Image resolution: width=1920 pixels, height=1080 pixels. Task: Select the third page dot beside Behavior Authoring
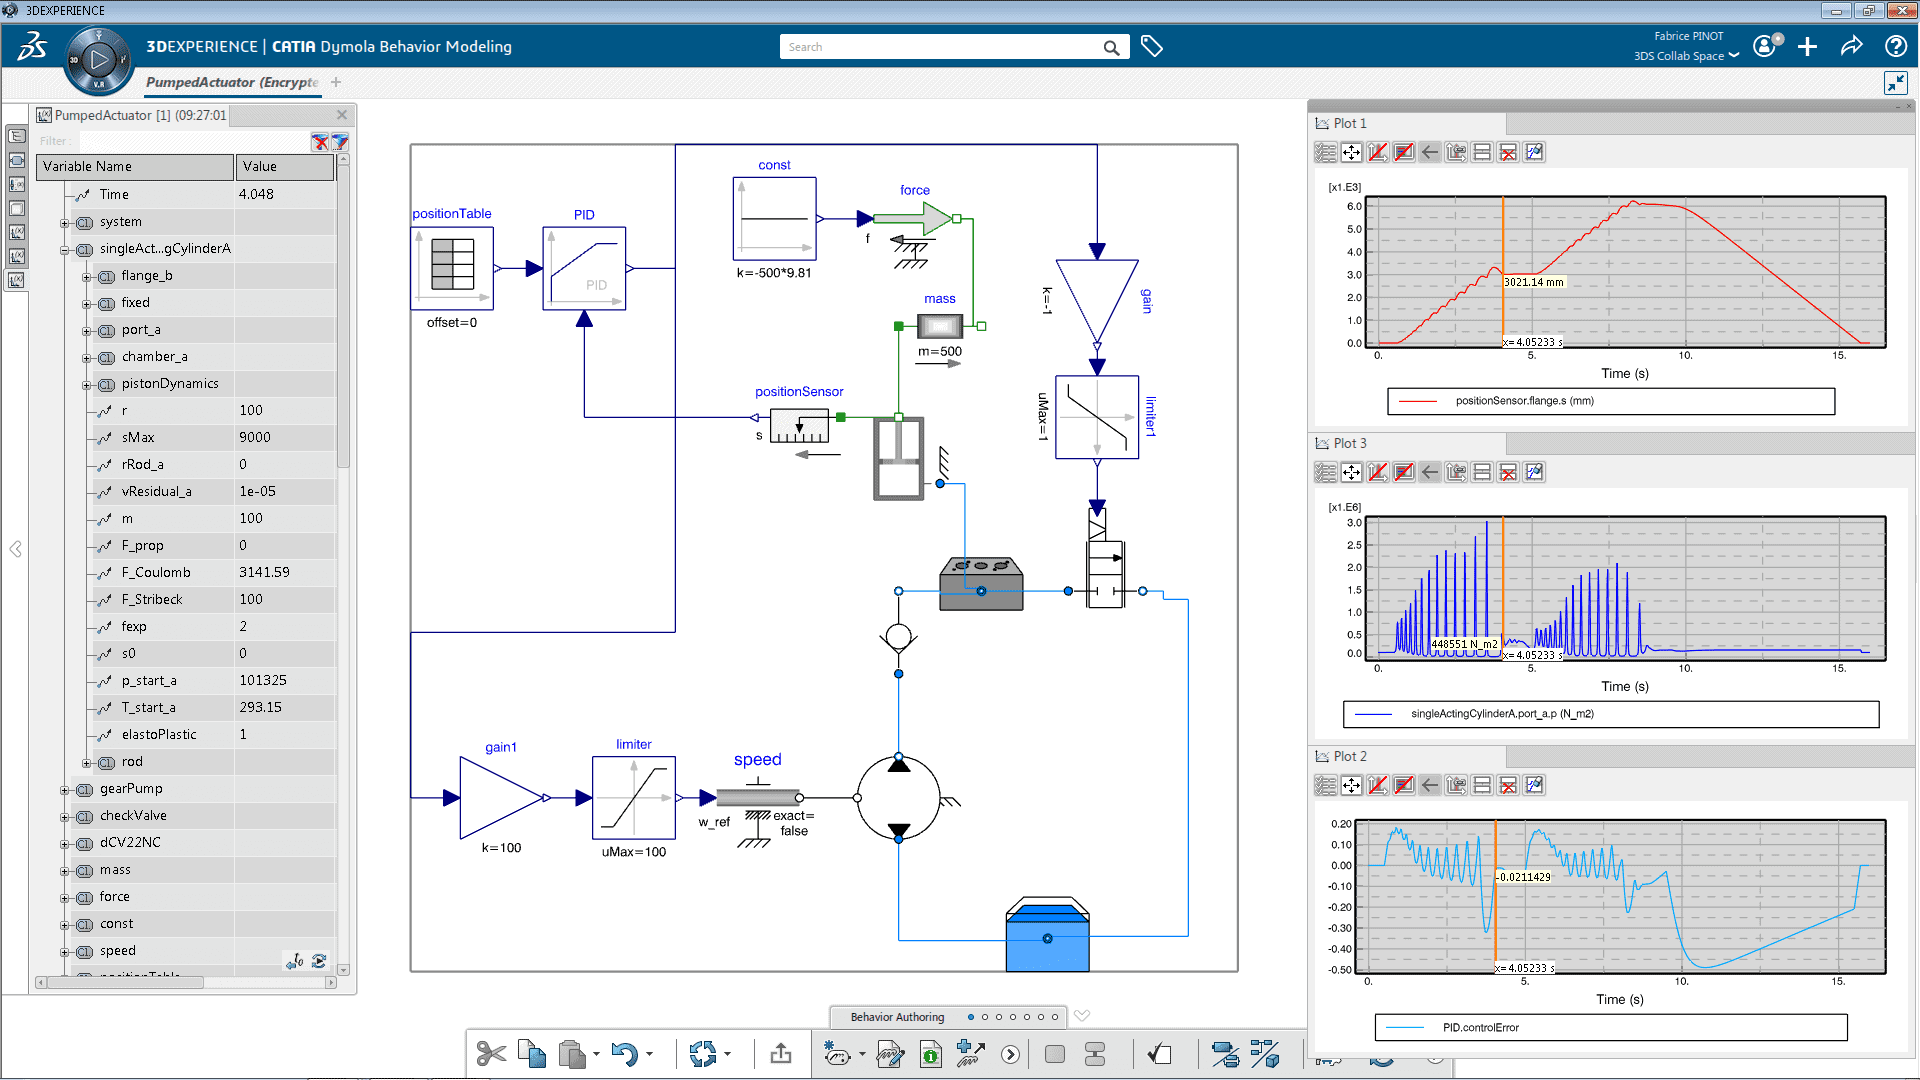tap(999, 1017)
